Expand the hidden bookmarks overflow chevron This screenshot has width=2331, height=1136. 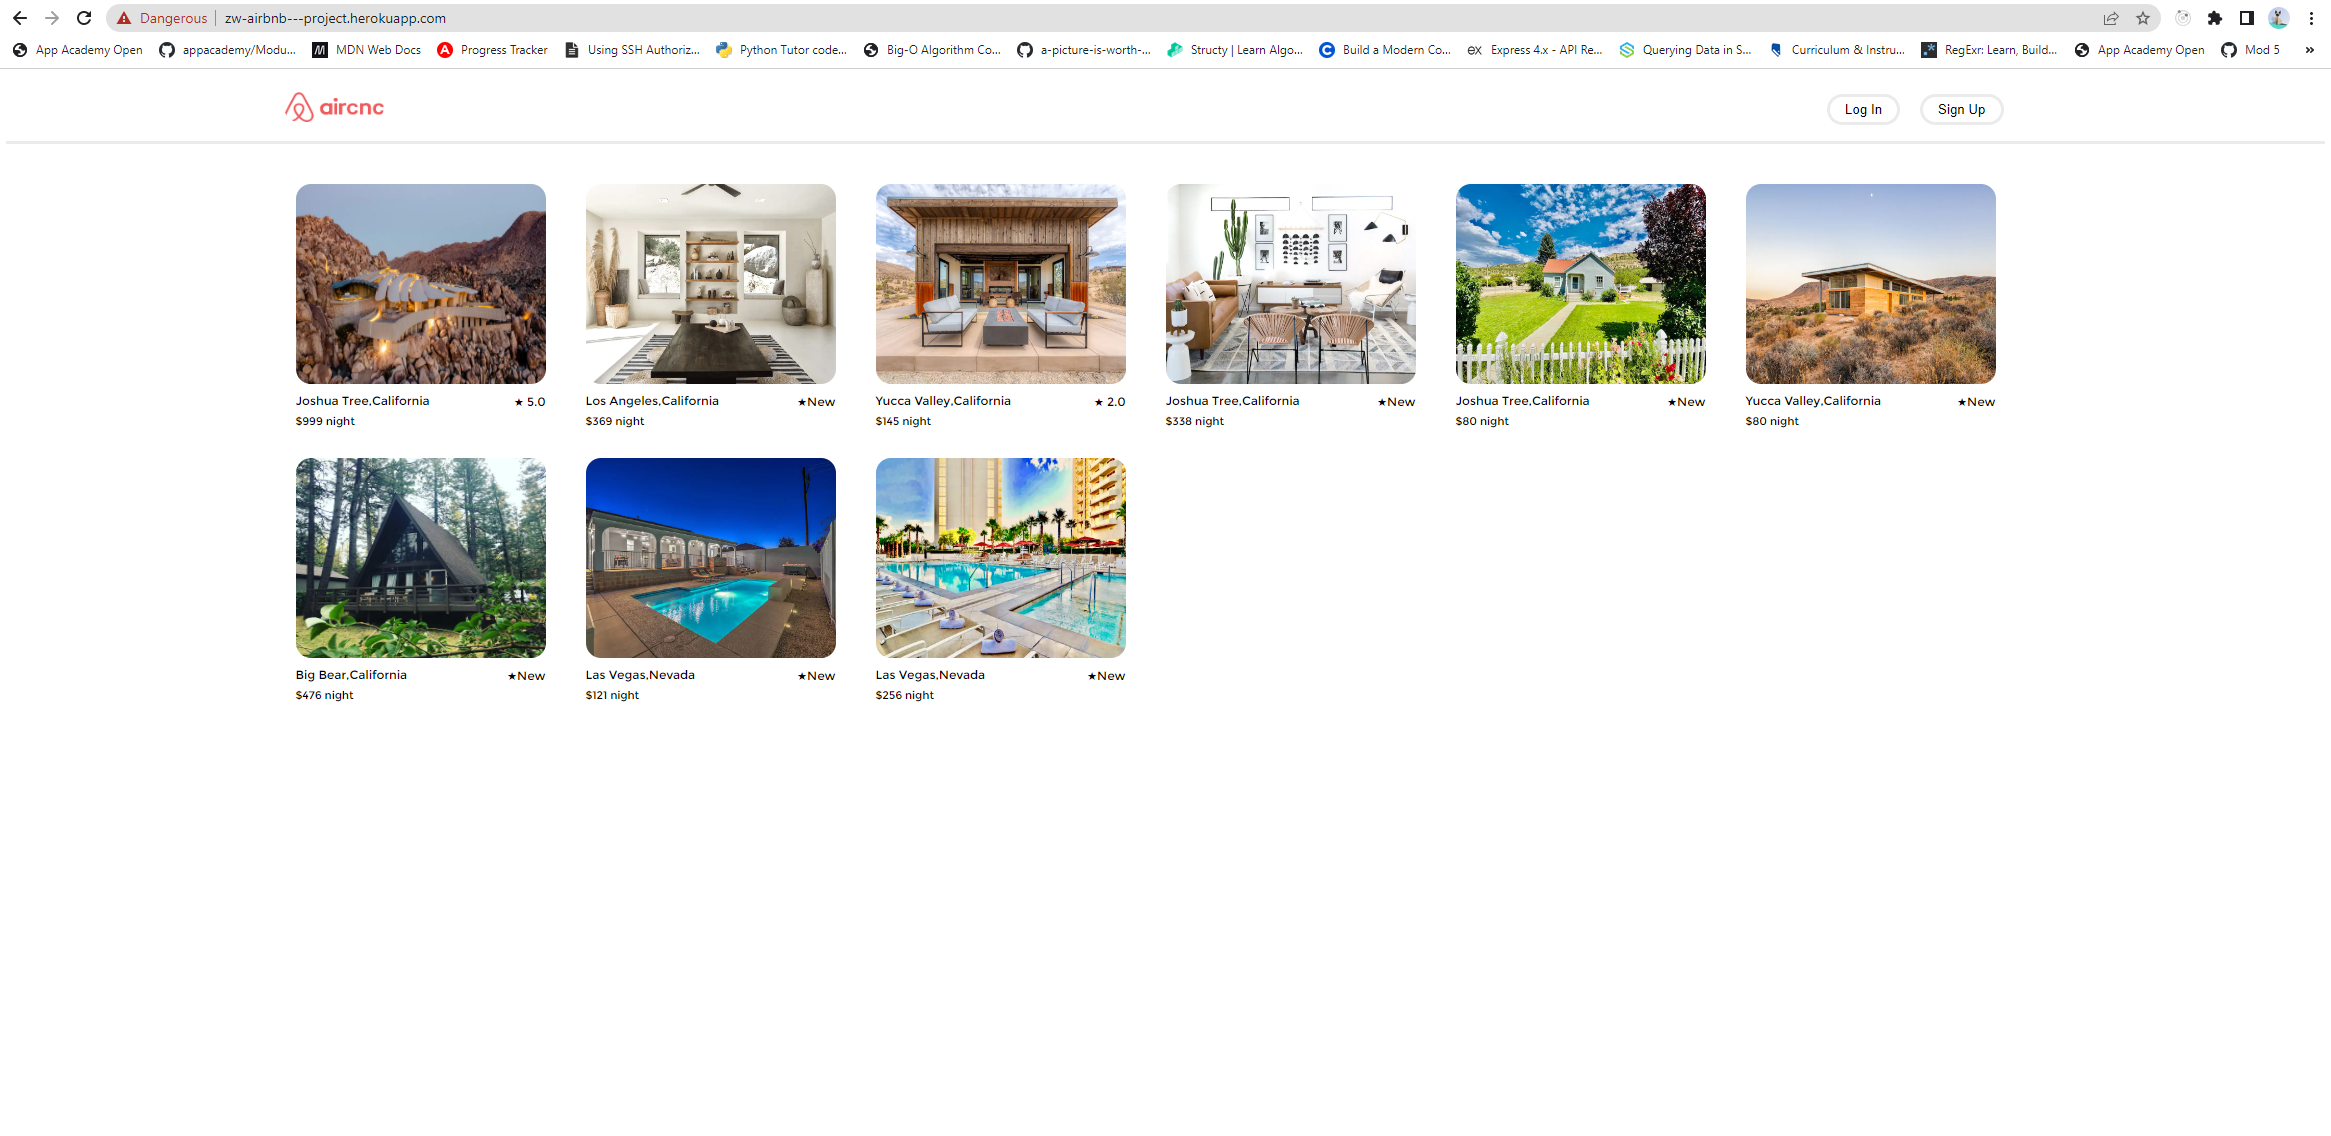(2309, 50)
